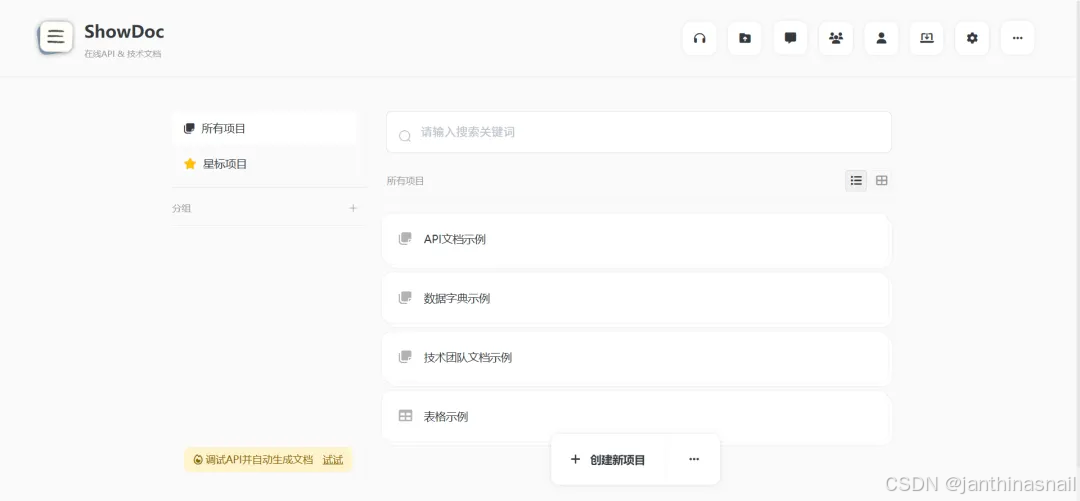Open the message chat bubble icon
The height and width of the screenshot is (501, 1080).
click(x=790, y=39)
